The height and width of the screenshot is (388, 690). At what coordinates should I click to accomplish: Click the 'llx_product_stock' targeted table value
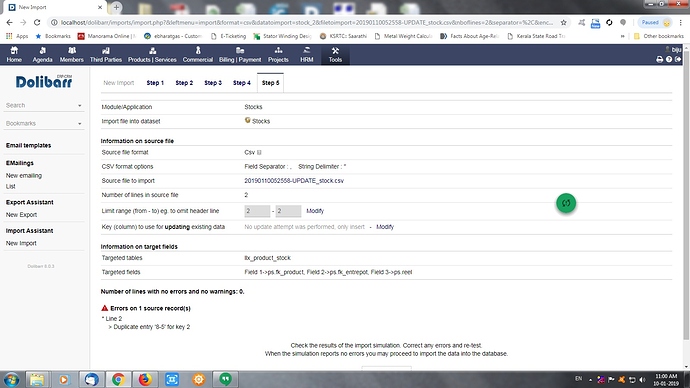coord(268,258)
